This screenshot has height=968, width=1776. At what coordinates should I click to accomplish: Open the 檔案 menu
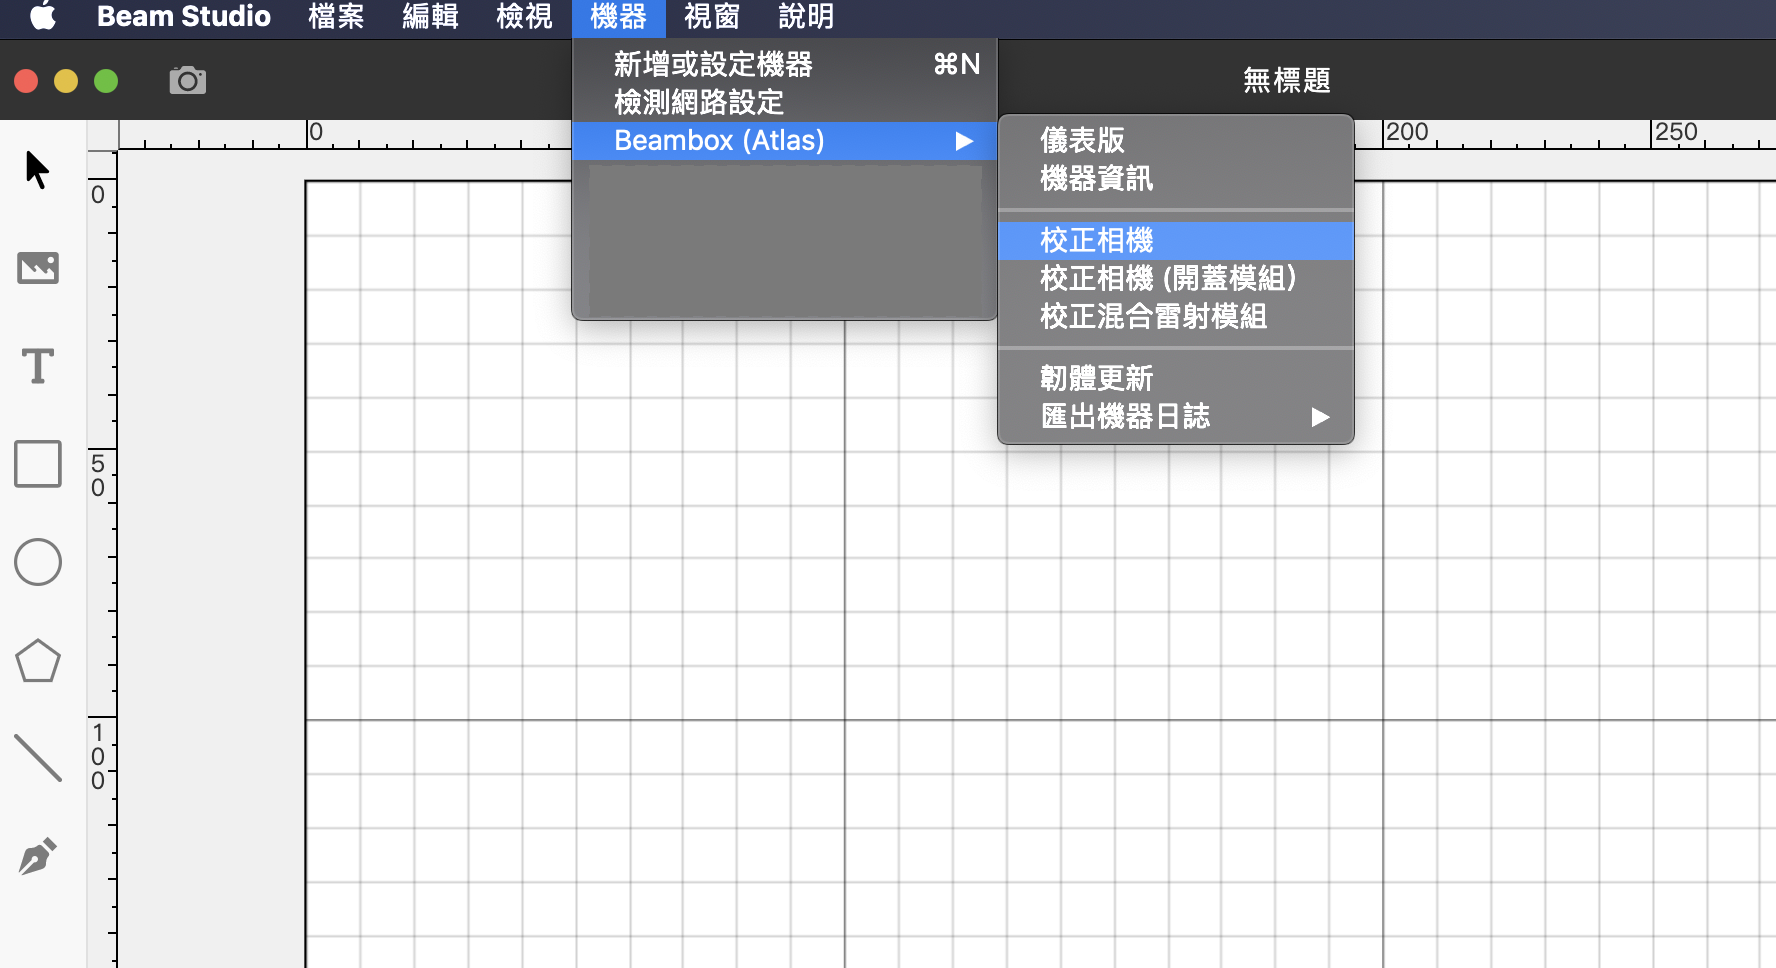click(336, 17)
